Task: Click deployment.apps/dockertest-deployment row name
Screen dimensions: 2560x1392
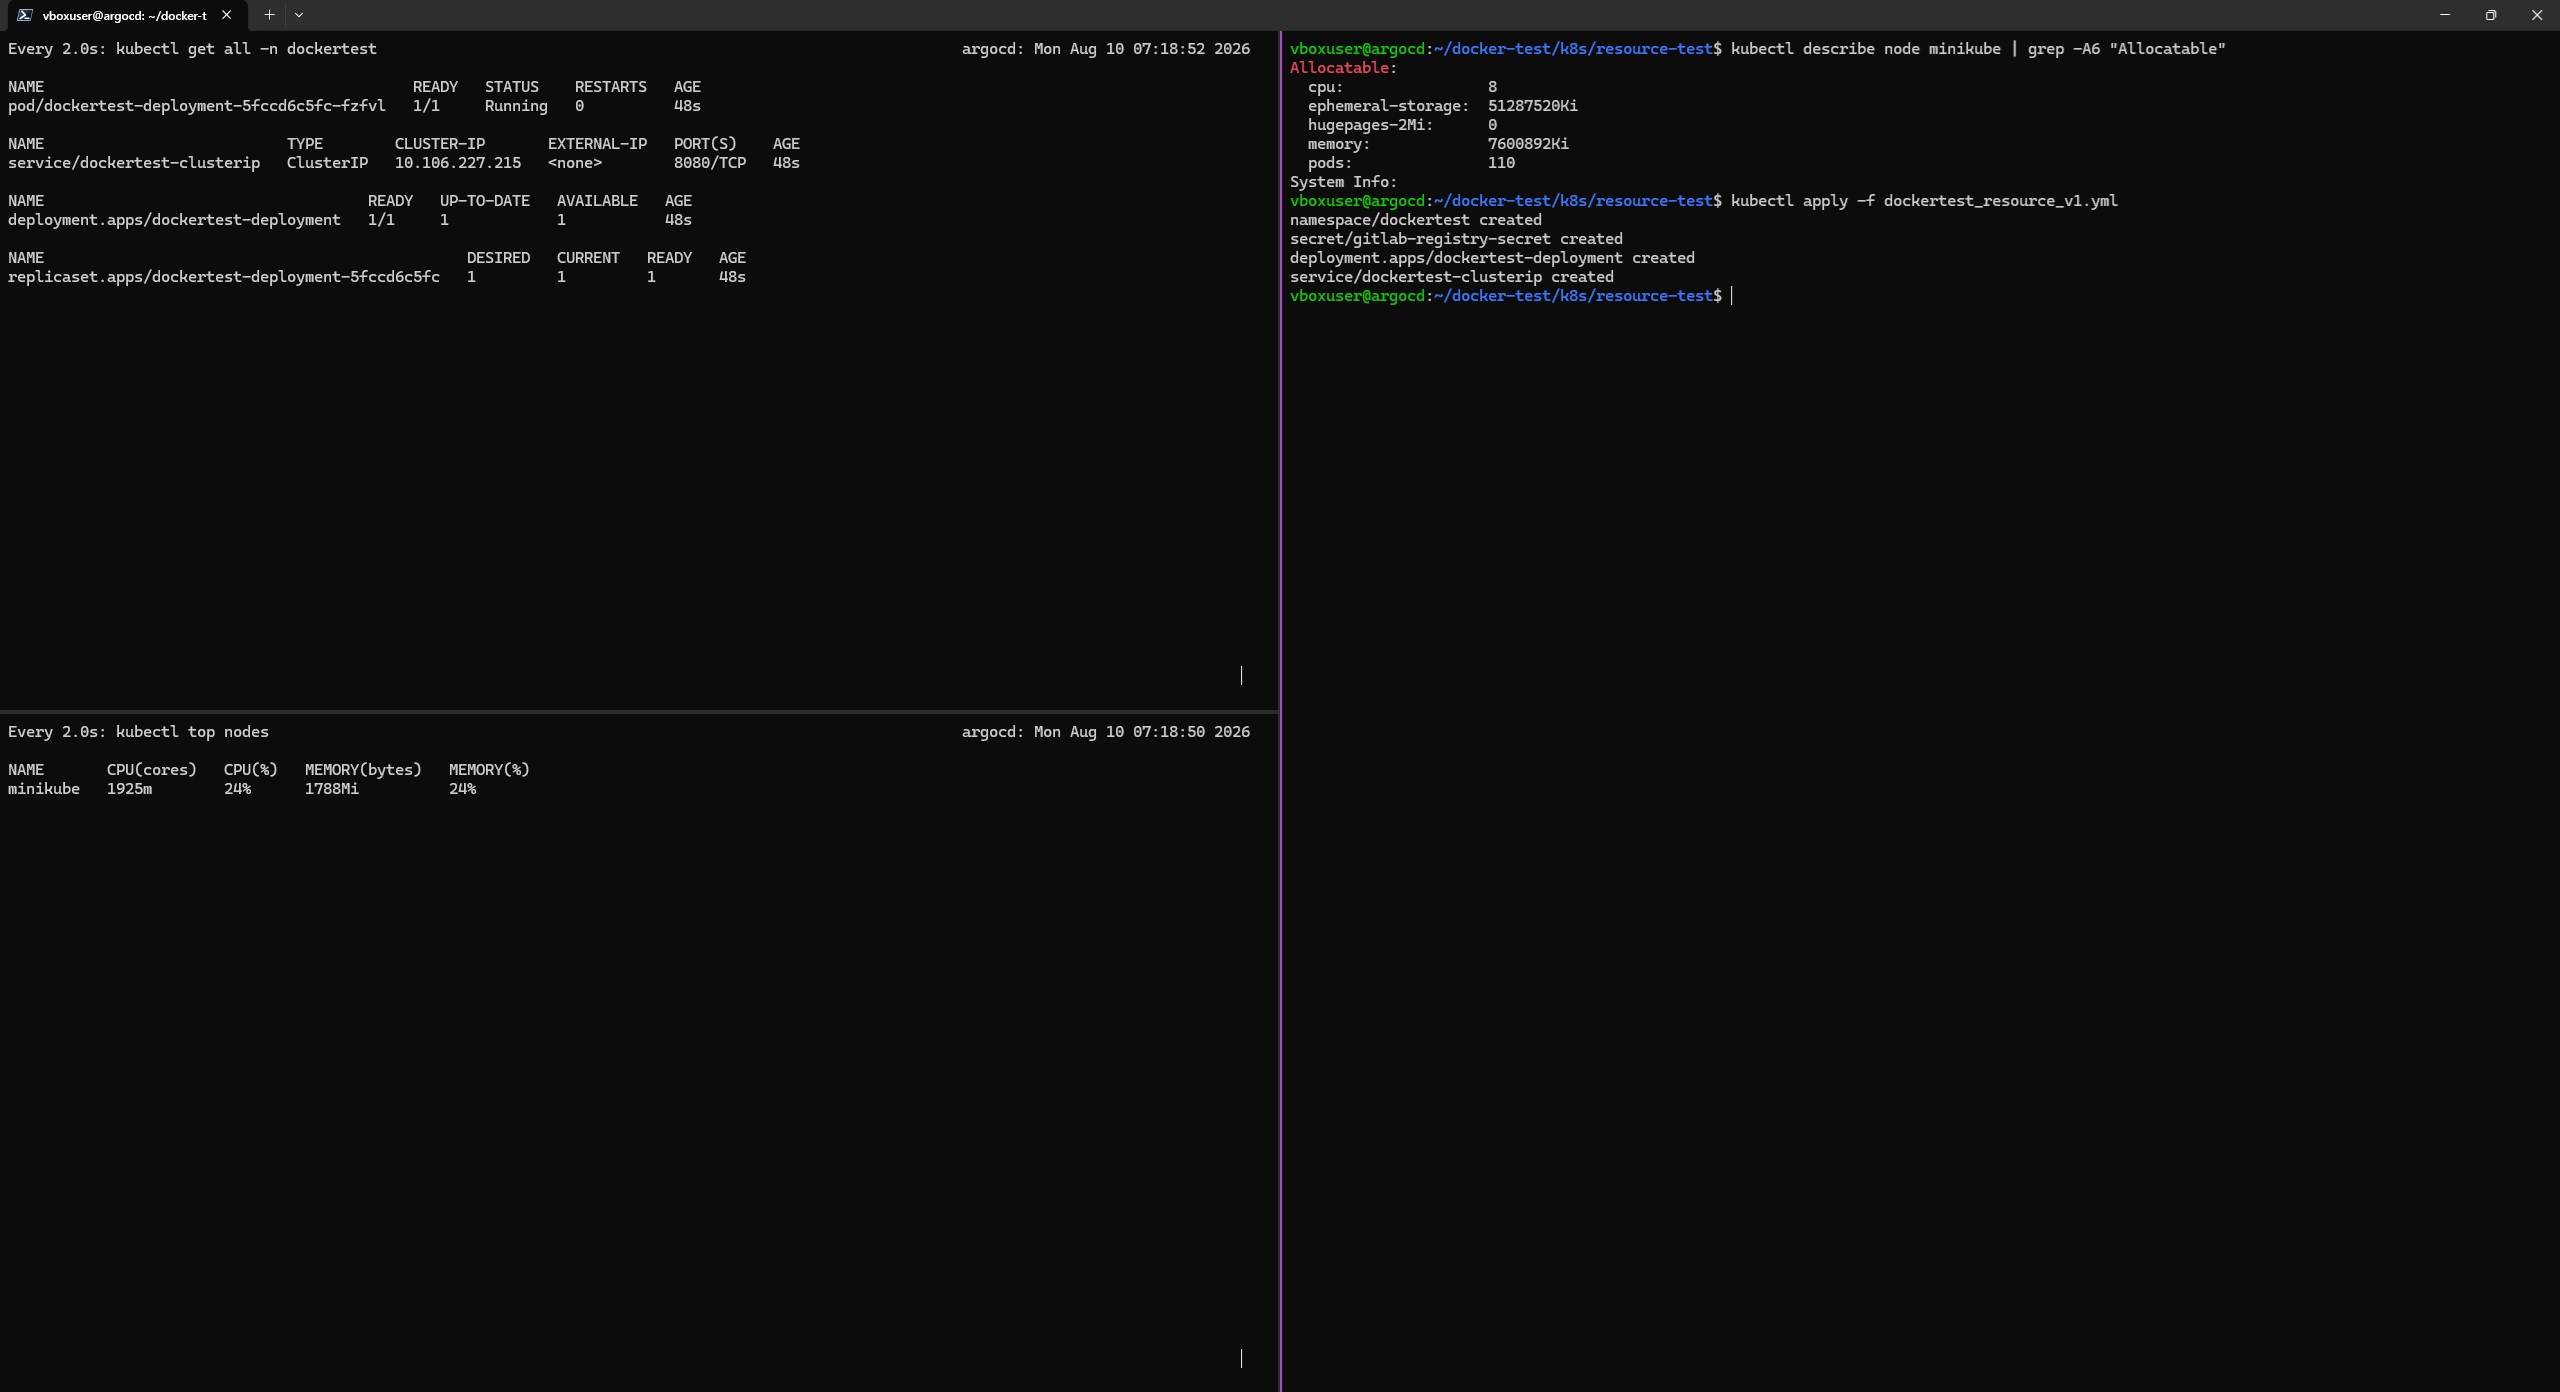Action: (x=174, y=220)
